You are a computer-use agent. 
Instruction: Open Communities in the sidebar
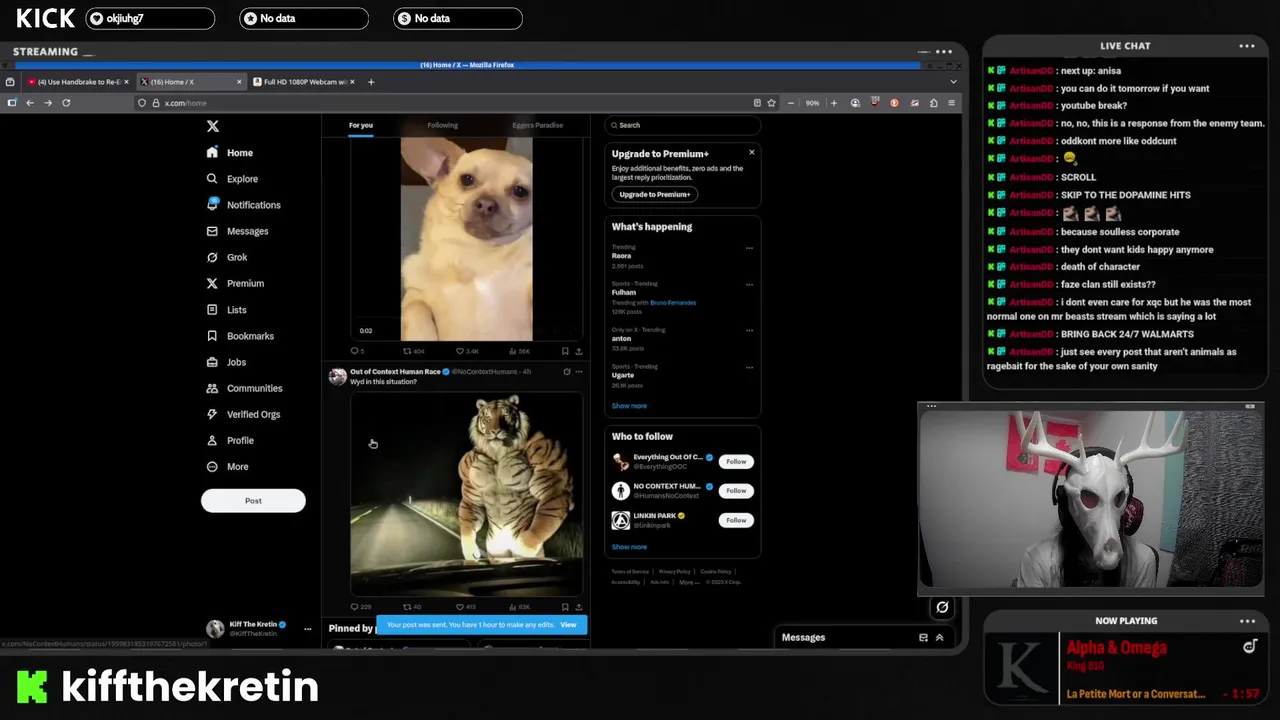pos(245,388)
